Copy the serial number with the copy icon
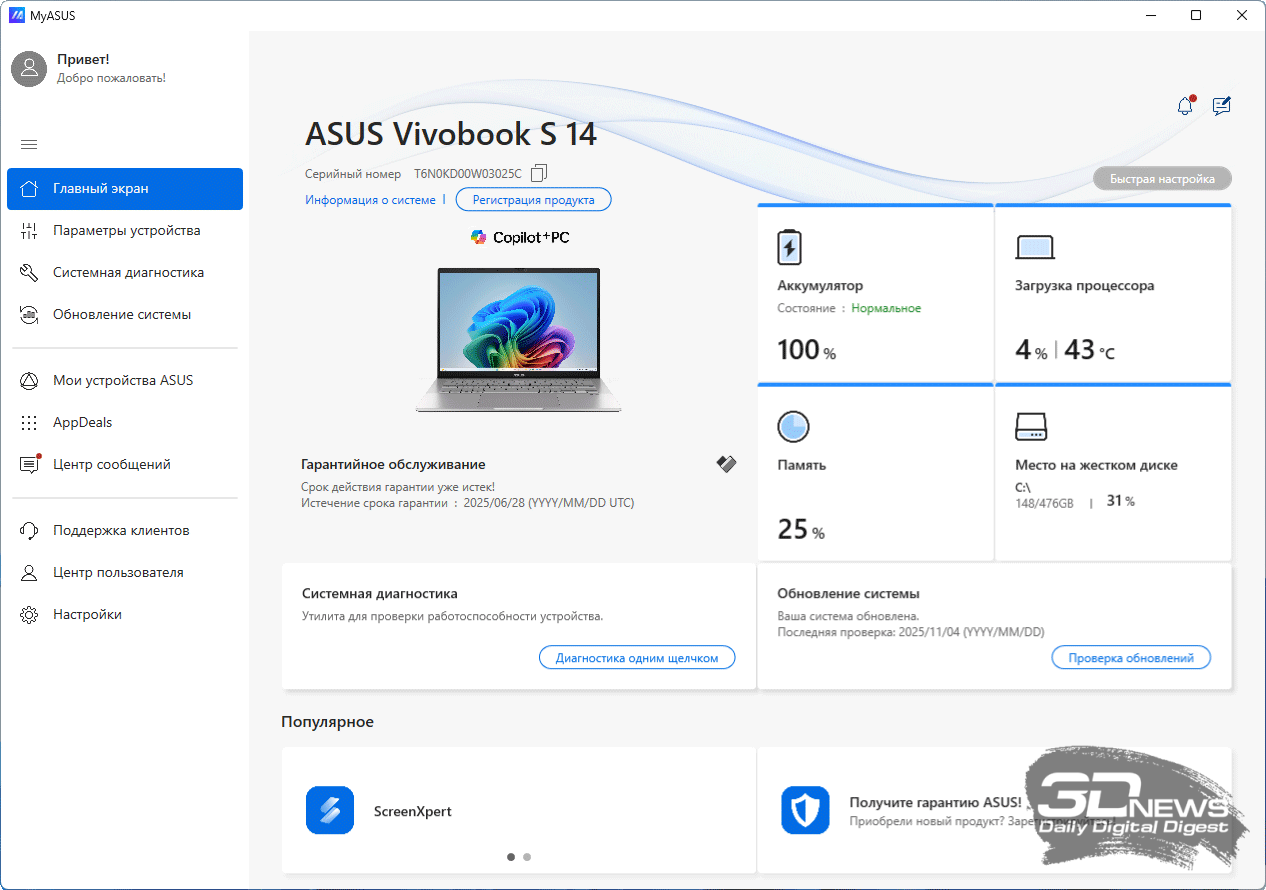This screenshot has width=1266, height=890. tap(539, 173)
